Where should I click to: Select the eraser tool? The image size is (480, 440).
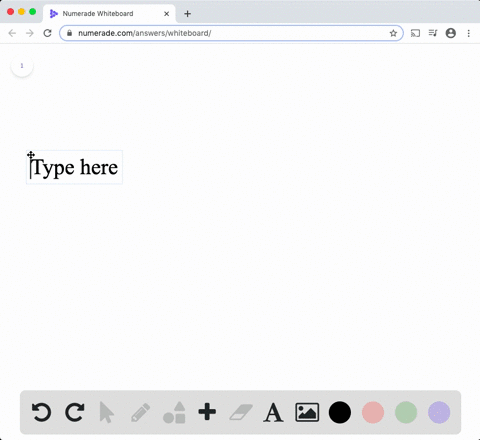tap(241, 412)
